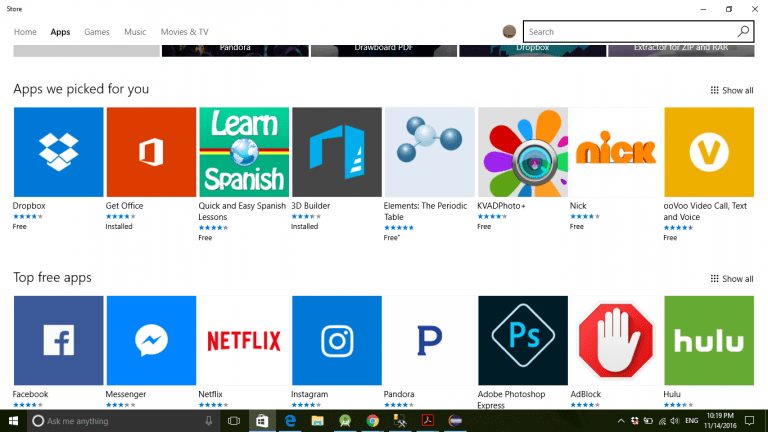Open Elements: The Periodic Table tile
The height and width of the screenshot is (432, 768).
(430, 152)
